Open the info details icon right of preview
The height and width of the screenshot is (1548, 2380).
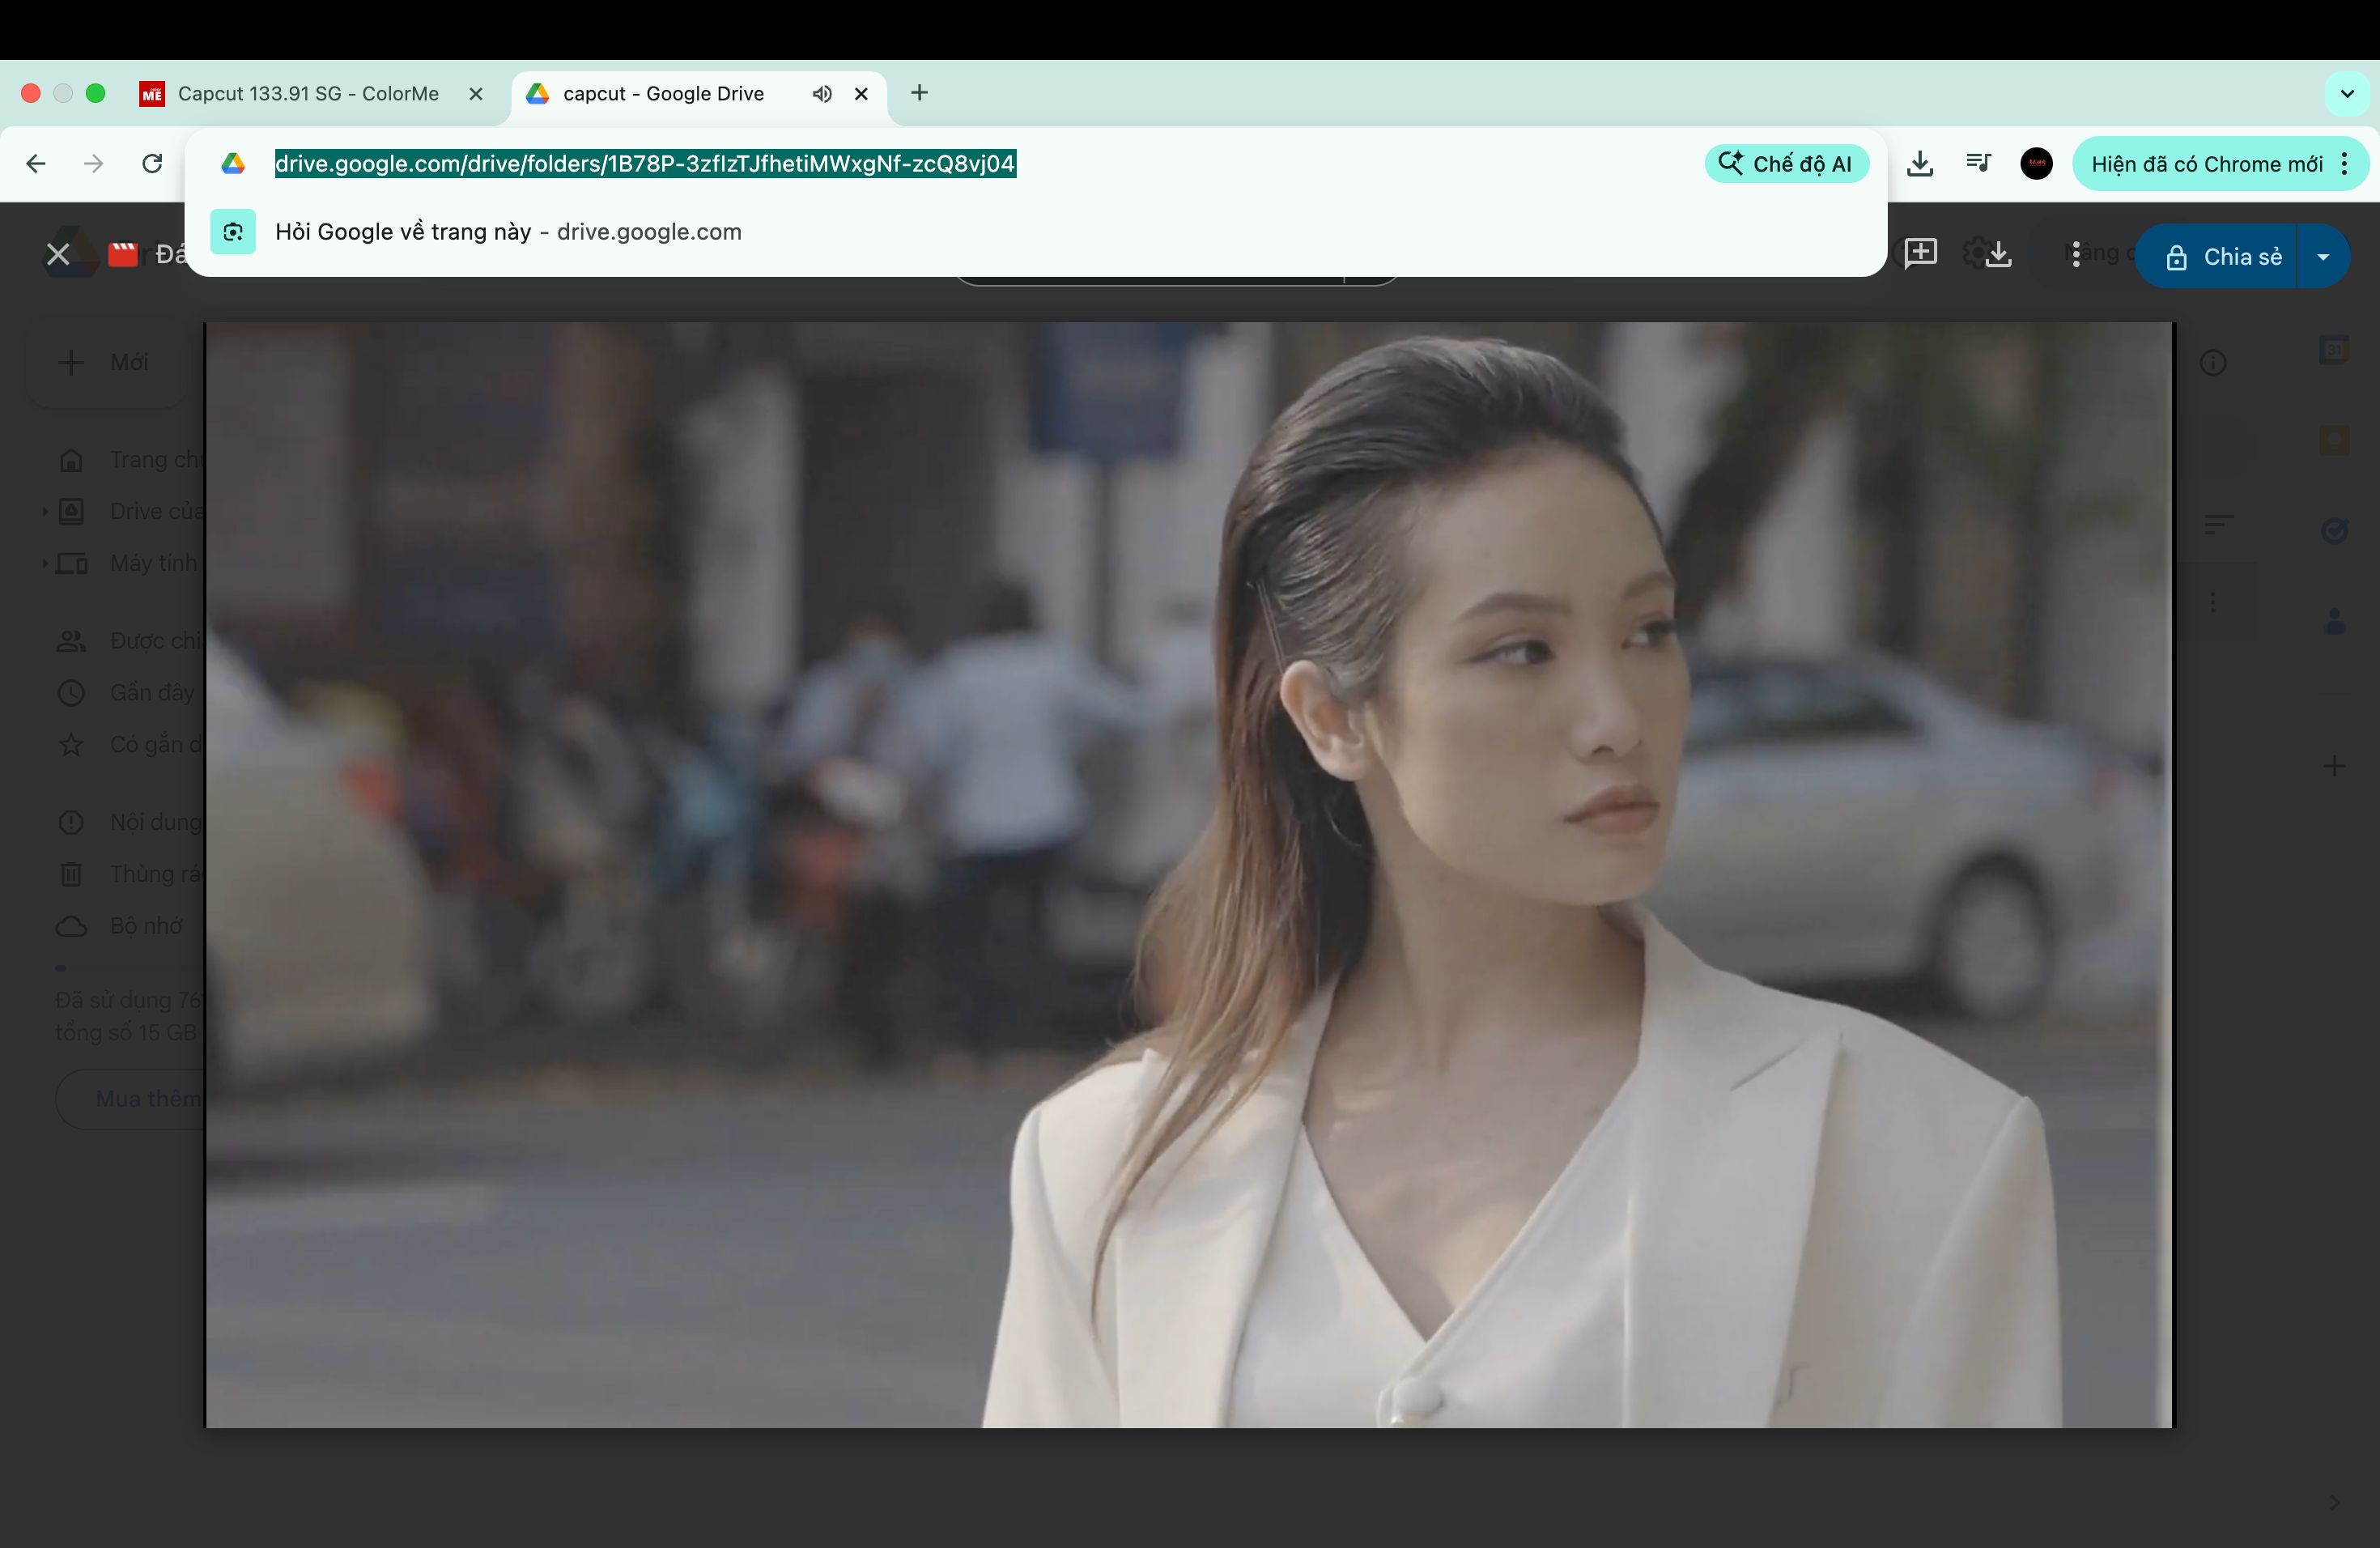(2213, 363)
